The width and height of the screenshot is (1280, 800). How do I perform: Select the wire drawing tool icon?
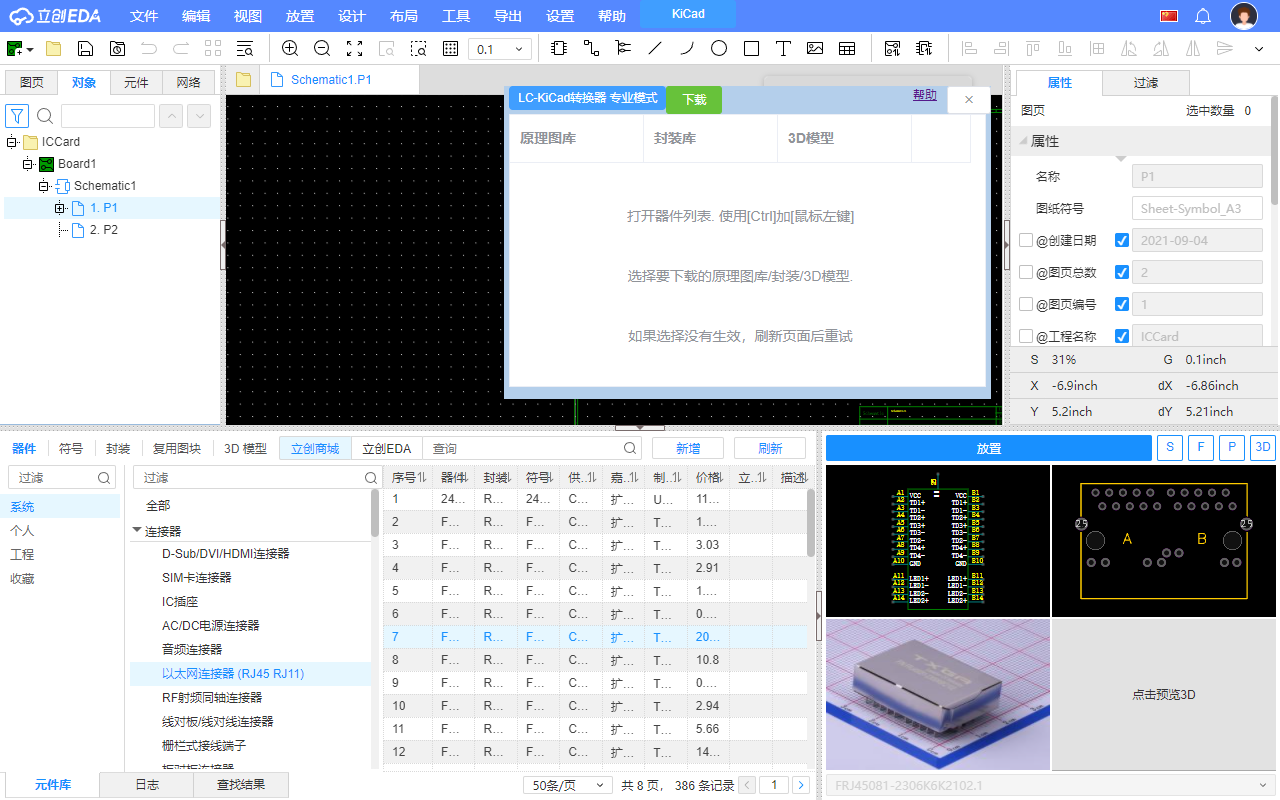[591, 48]
